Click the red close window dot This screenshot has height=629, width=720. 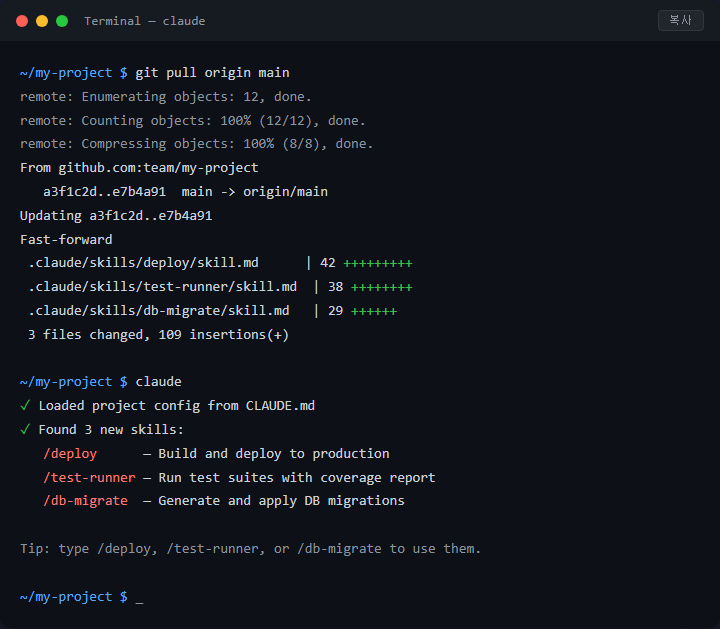click(x=22, y=21)
